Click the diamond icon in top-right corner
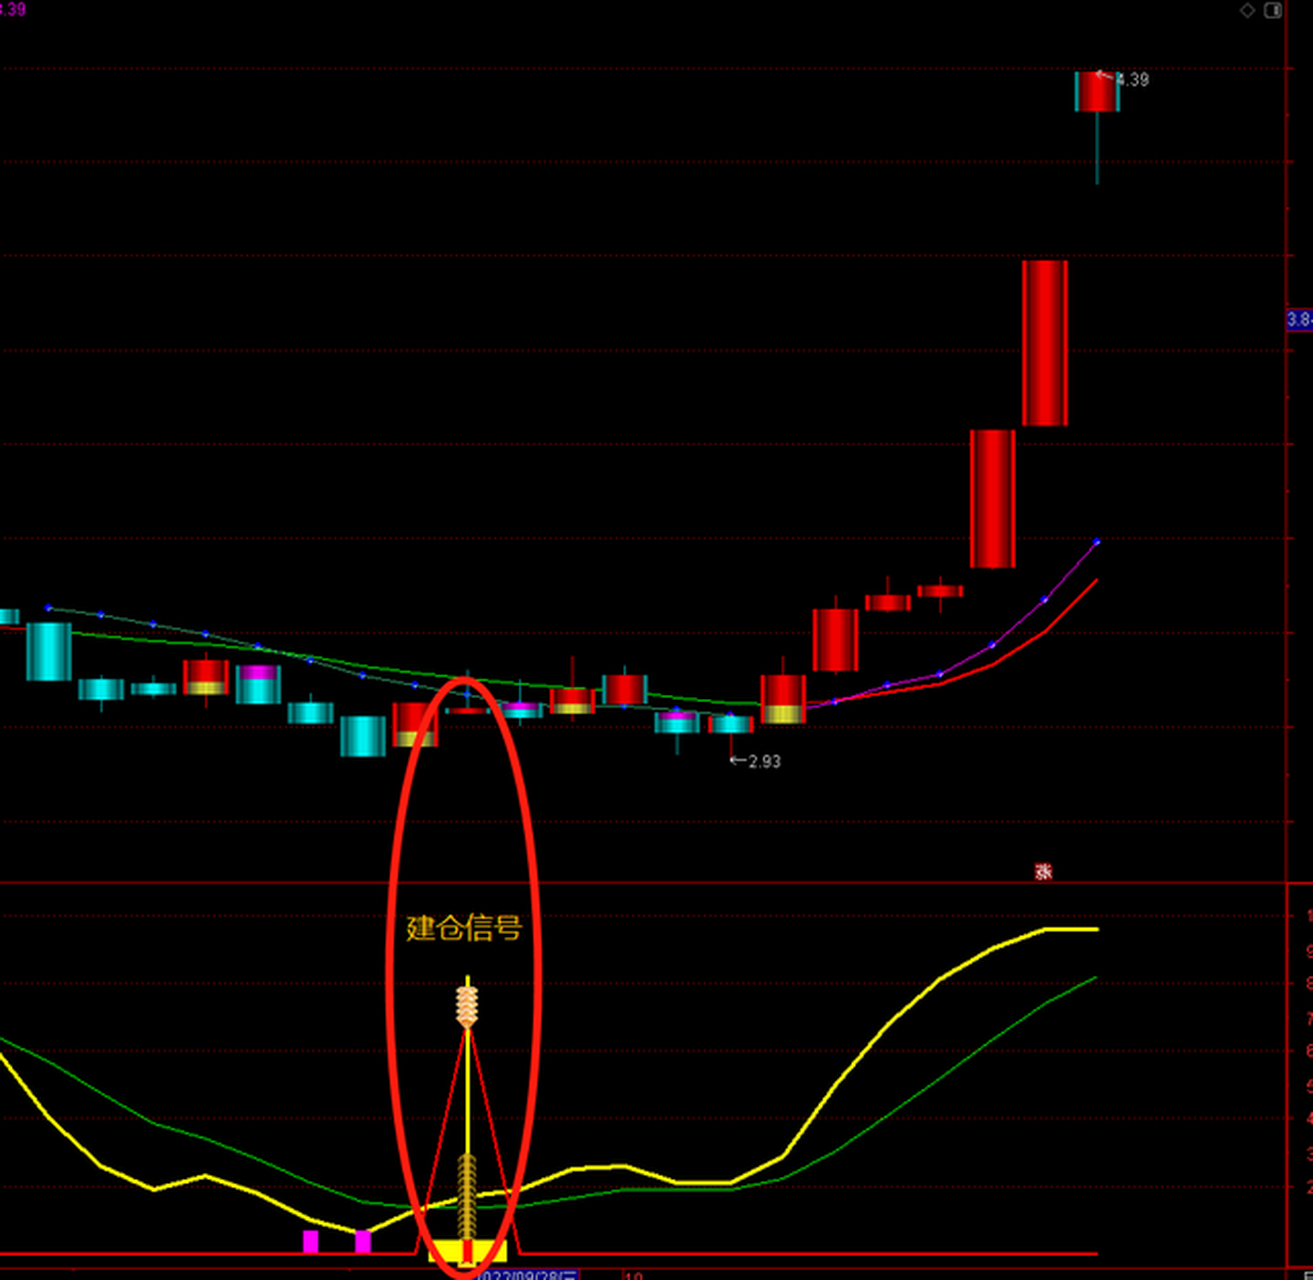The image size is (1313, 1280). click(1247, 11)
